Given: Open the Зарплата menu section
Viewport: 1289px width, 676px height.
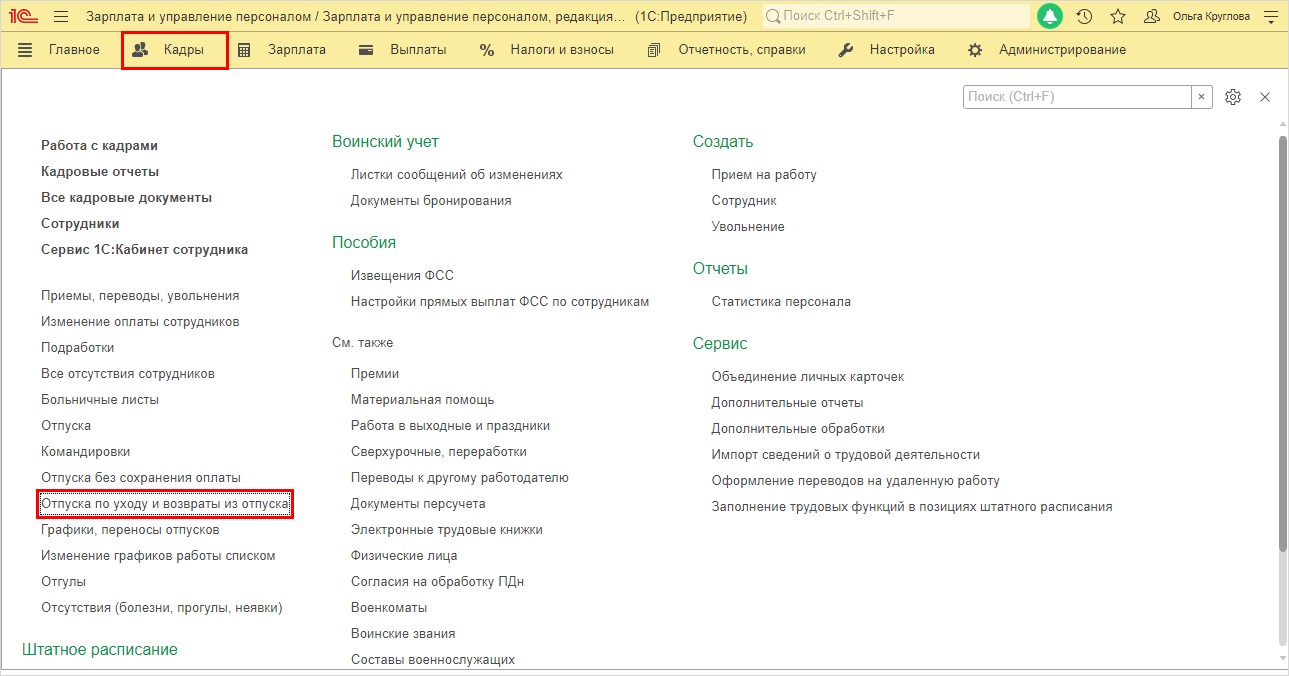Looking at the screenshot, I should pyautogui.click(x=283, y=50).
